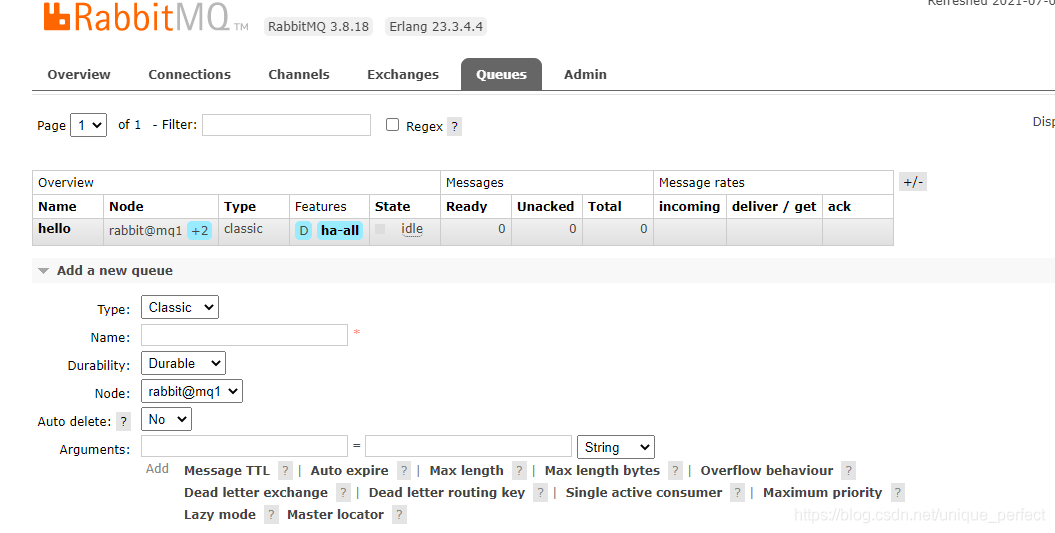Collapse the Add a new queue section
Viewport: 1055px width, 533px height.
click(114, 271)
